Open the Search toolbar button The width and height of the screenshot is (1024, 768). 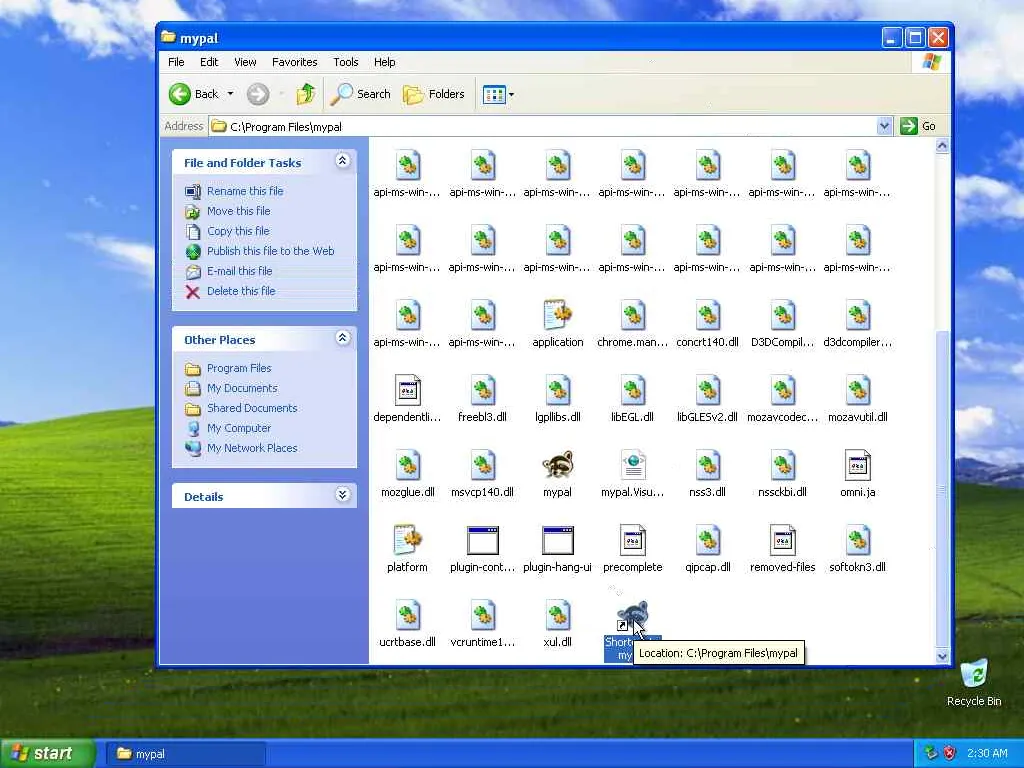point(360,94)
